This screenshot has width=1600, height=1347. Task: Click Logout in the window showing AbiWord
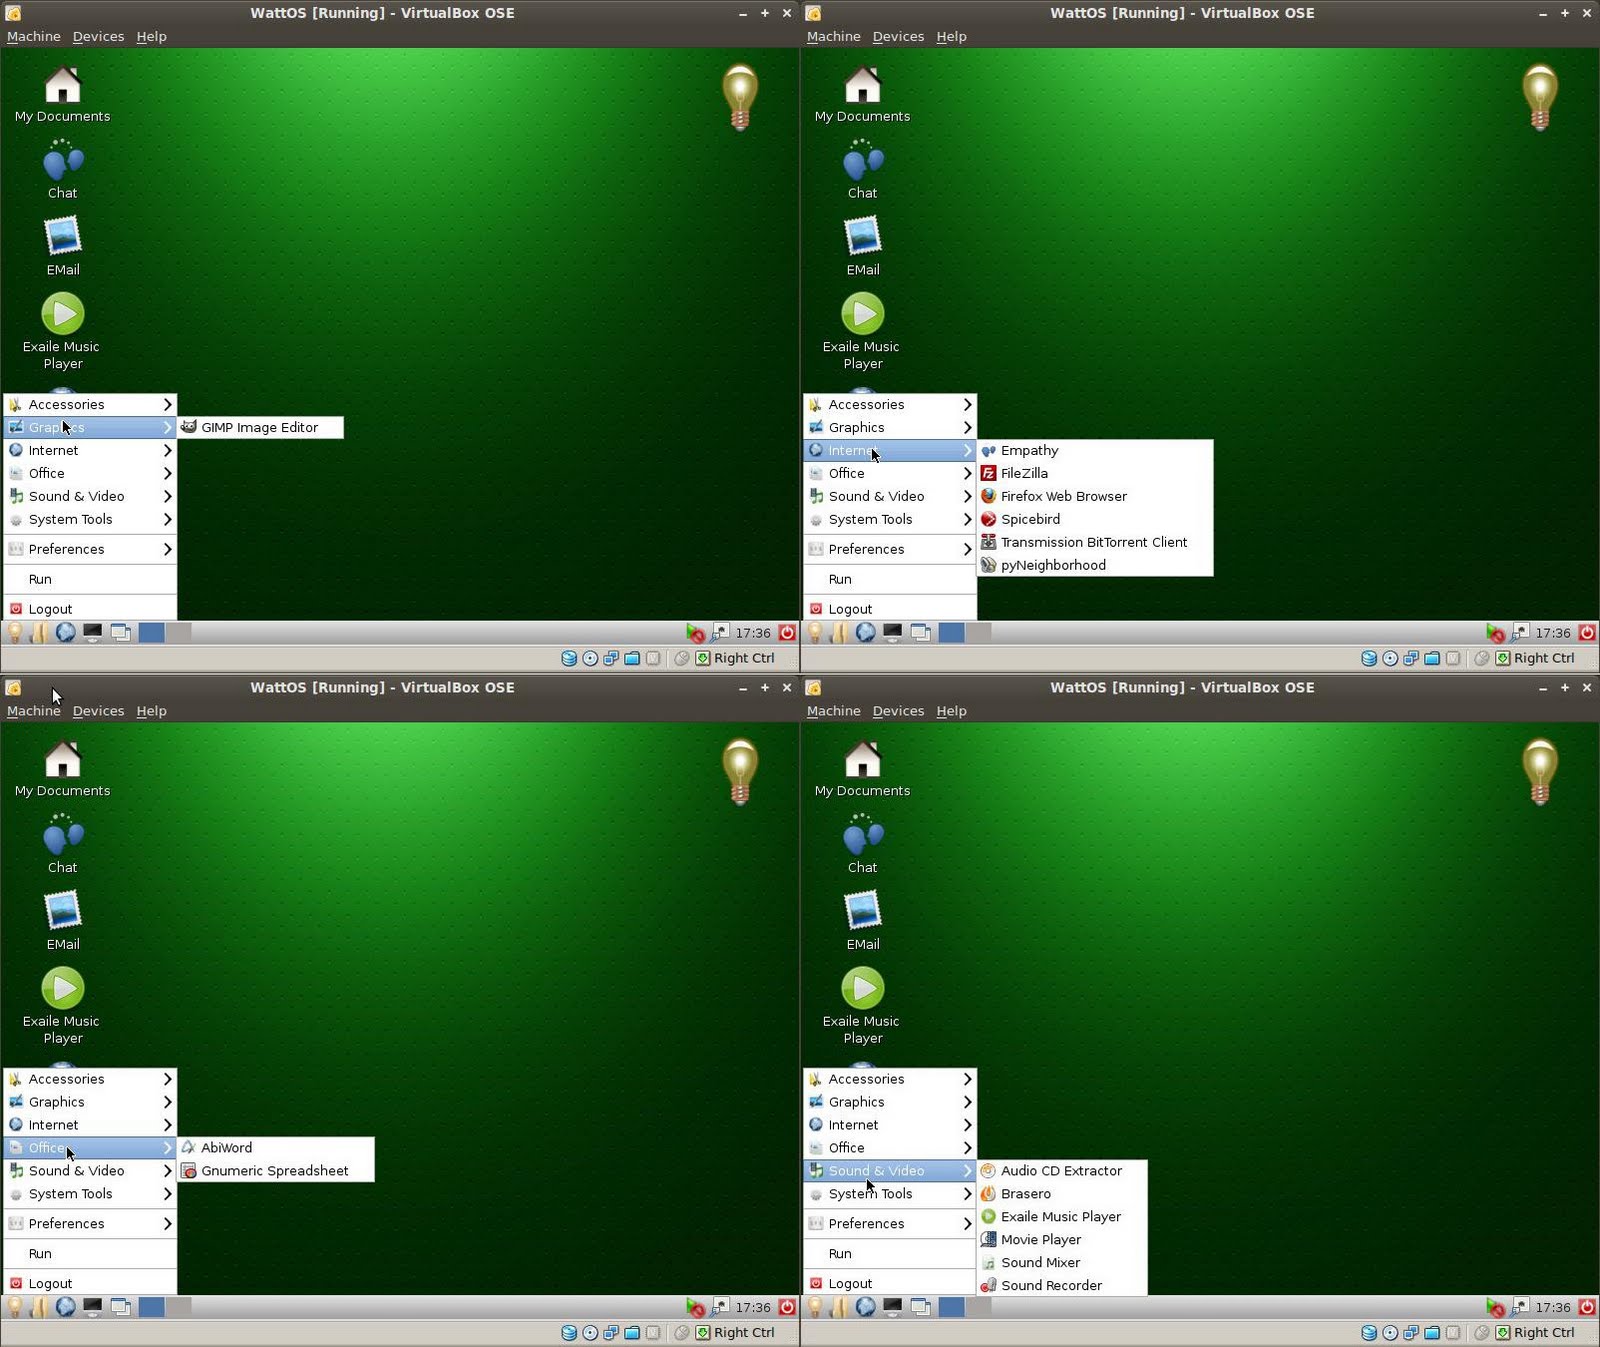click(90, 1284)
